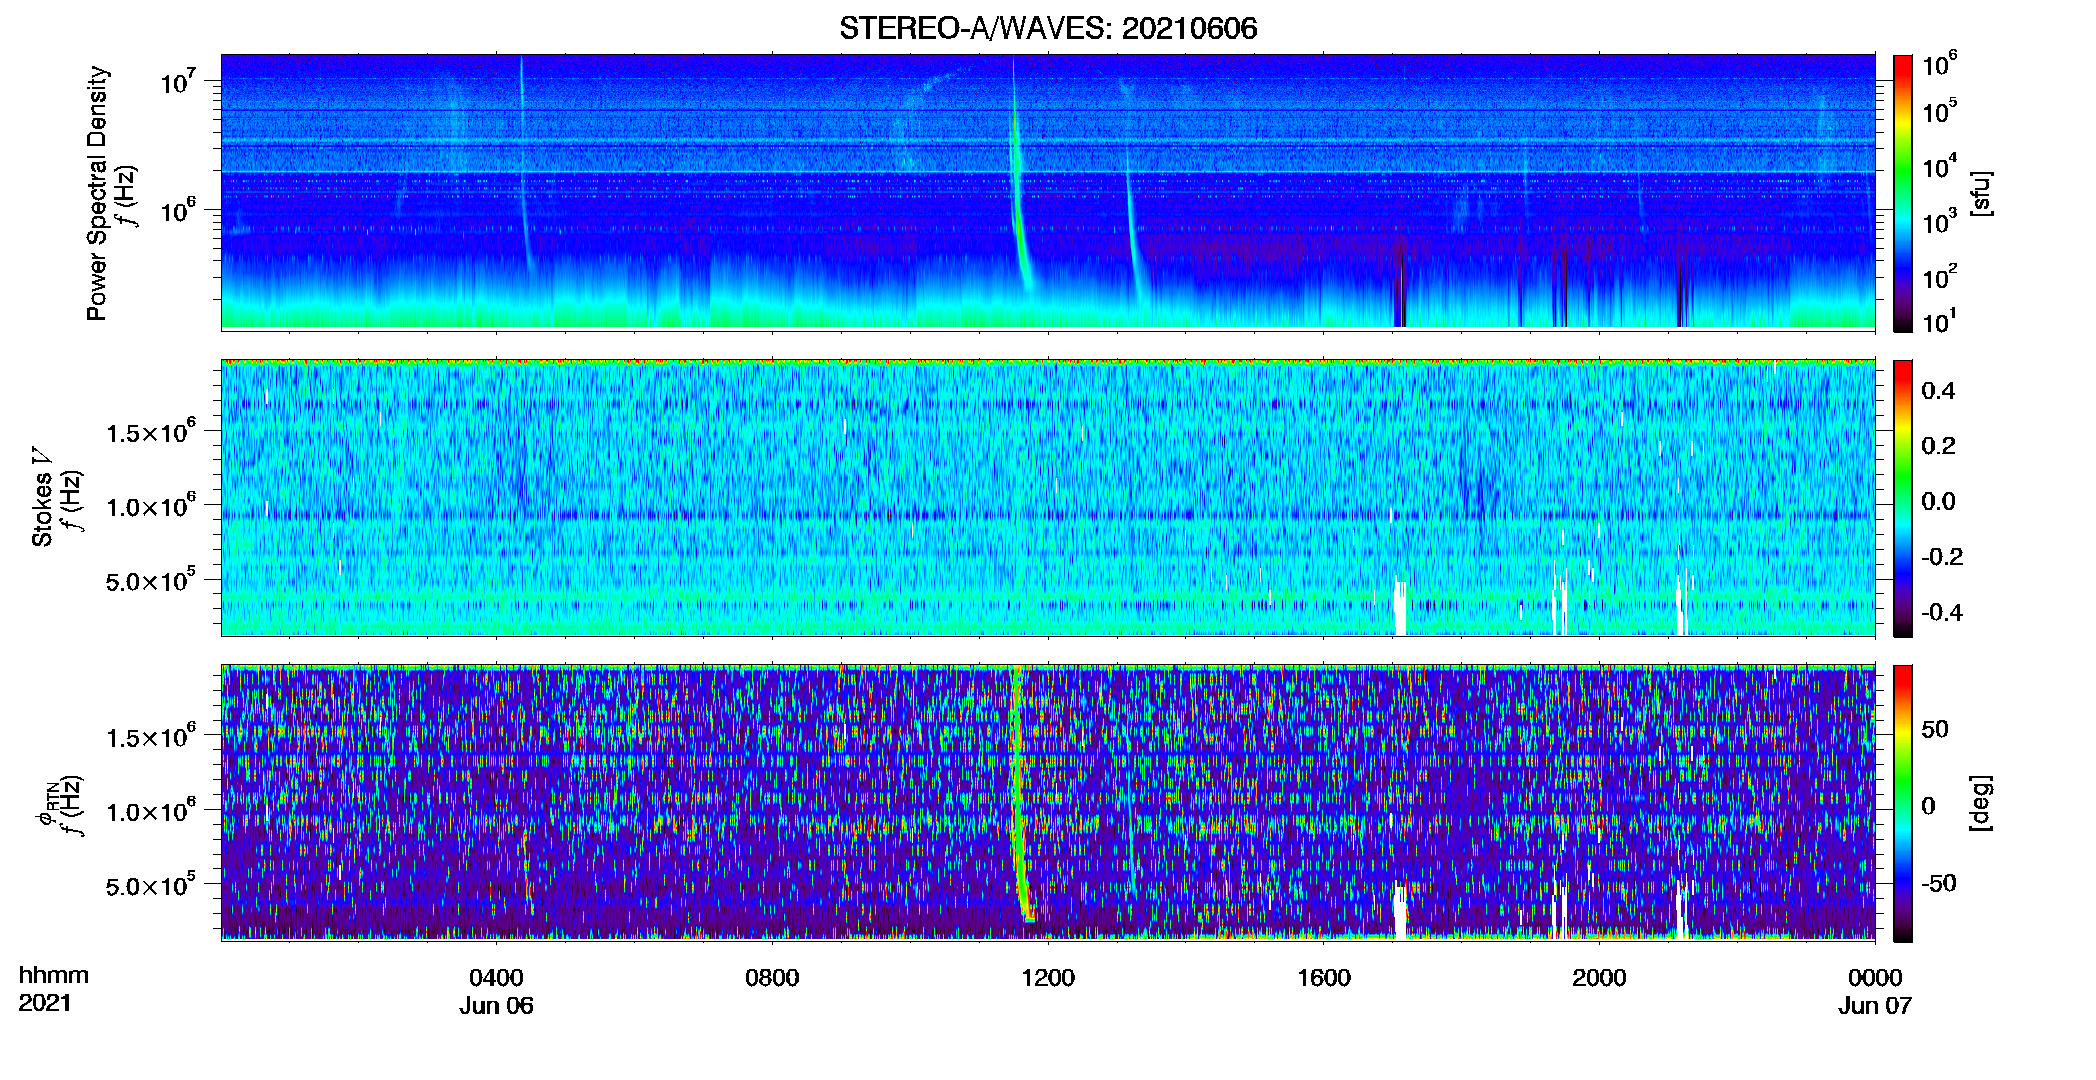Click the 2000 time tick label
Viewport: 2096px width, 1080px height.
click(x=1599, y=978)
